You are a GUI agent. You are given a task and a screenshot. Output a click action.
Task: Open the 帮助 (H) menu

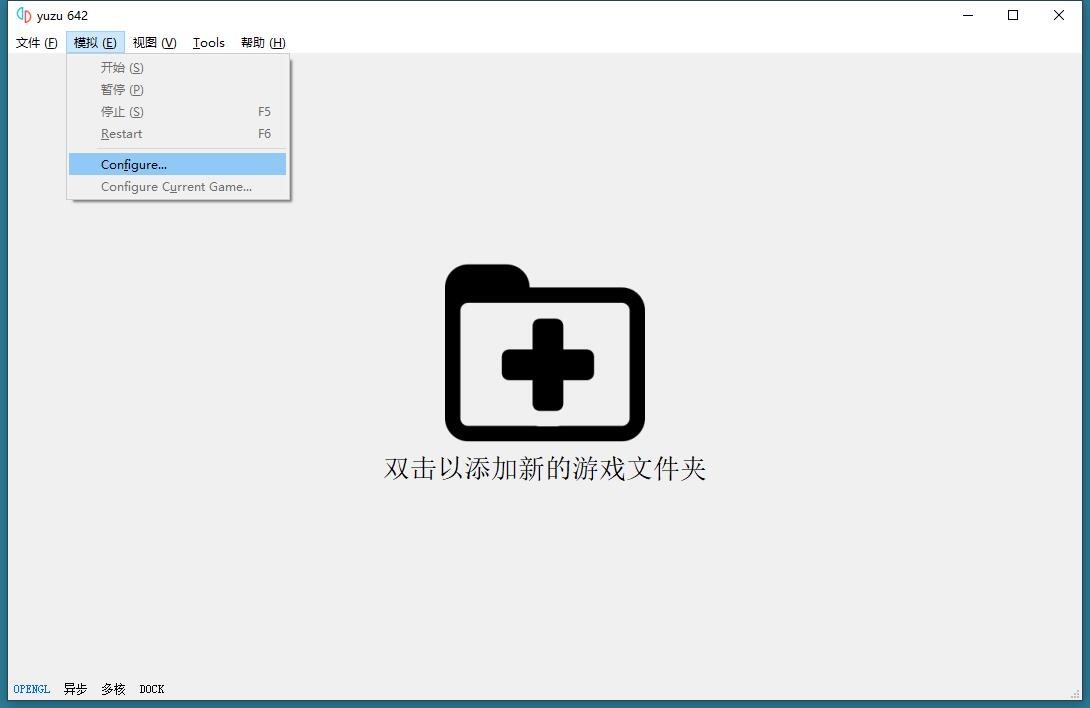click(262, 42)
